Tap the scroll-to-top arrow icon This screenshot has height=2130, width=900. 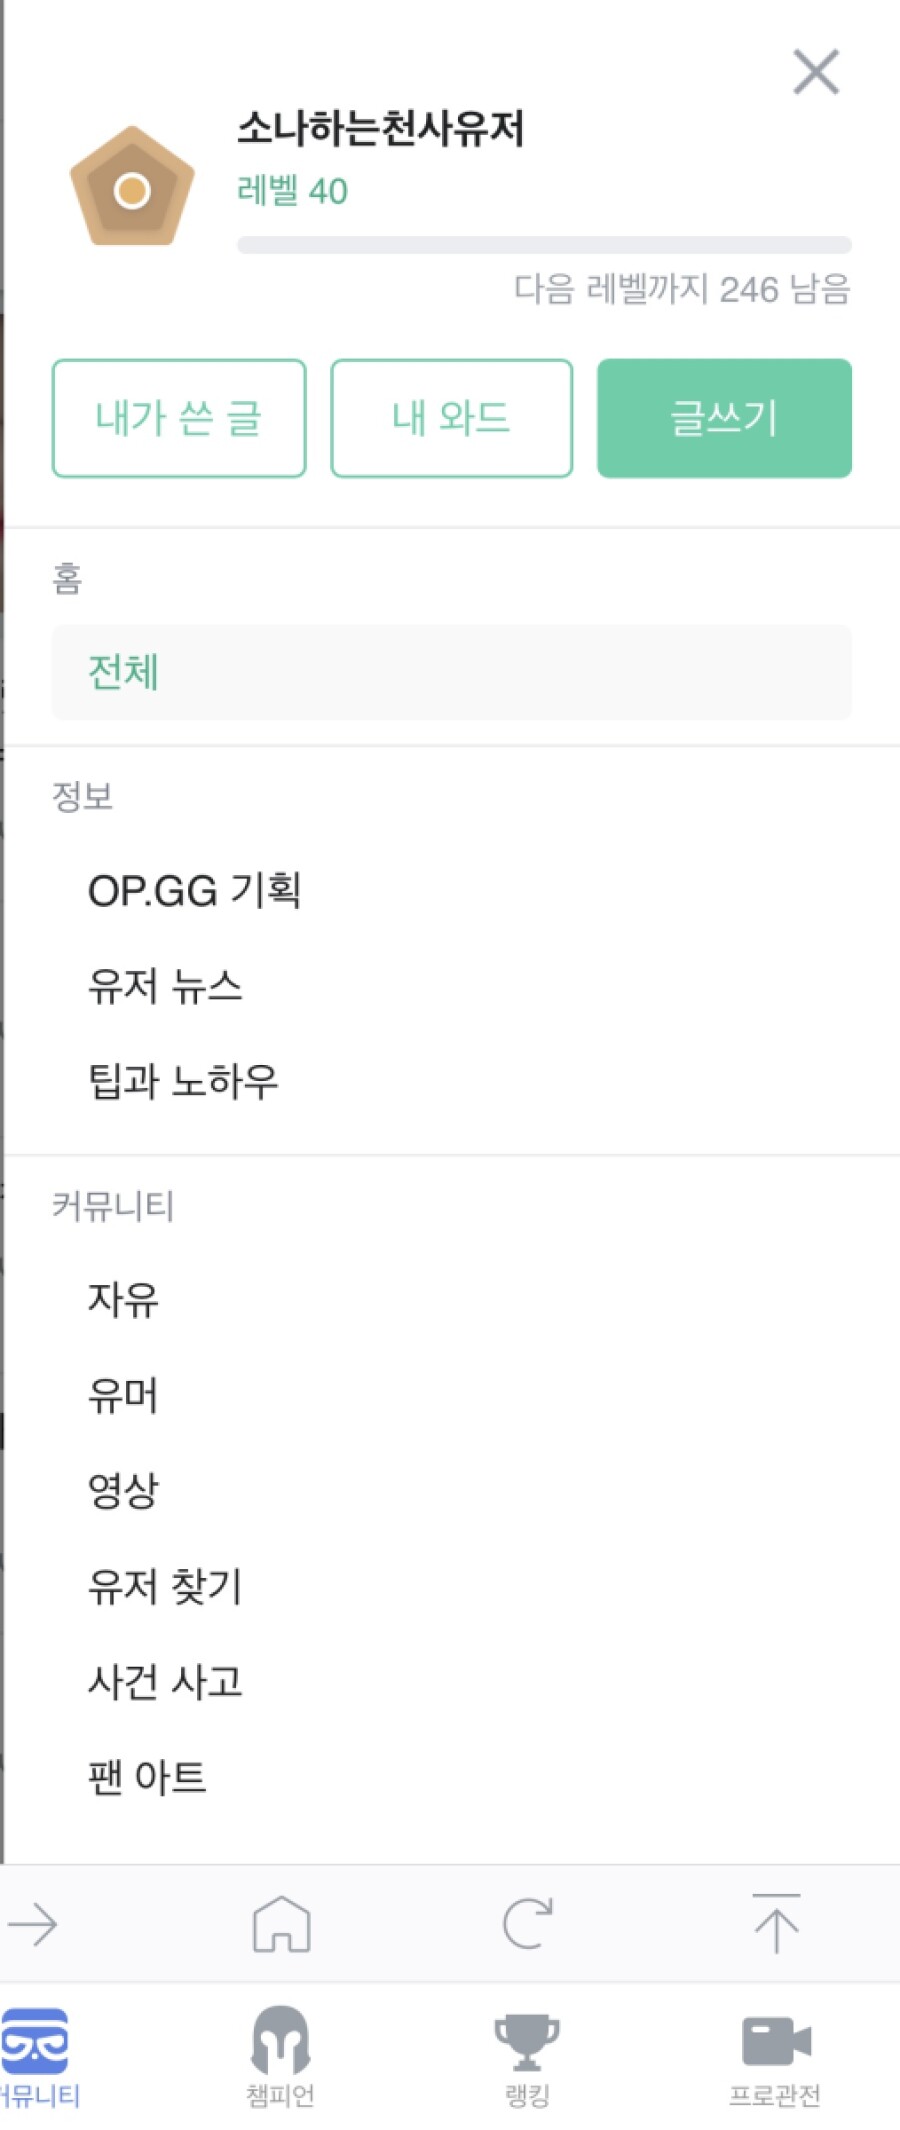coord(776,1923)
